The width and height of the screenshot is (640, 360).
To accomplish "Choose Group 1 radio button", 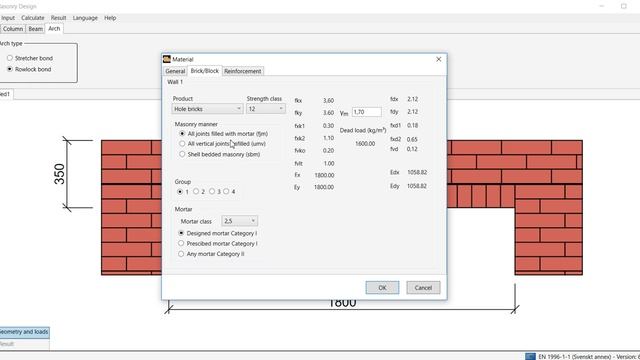I will tap(180, 191).
